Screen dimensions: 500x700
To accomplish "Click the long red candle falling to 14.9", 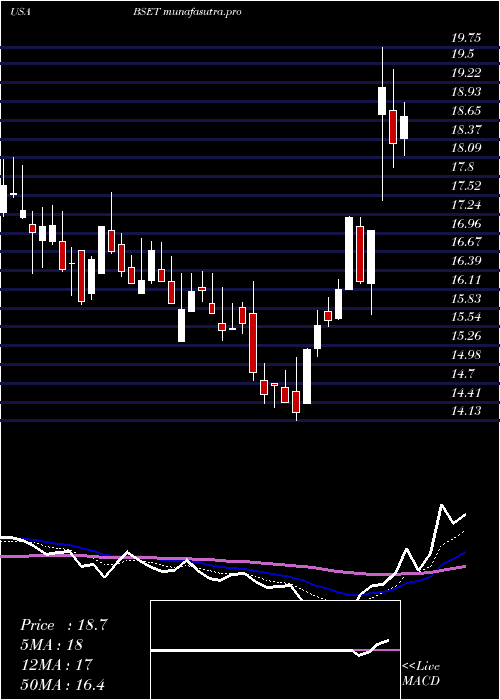I will click(x=253, y=331).
